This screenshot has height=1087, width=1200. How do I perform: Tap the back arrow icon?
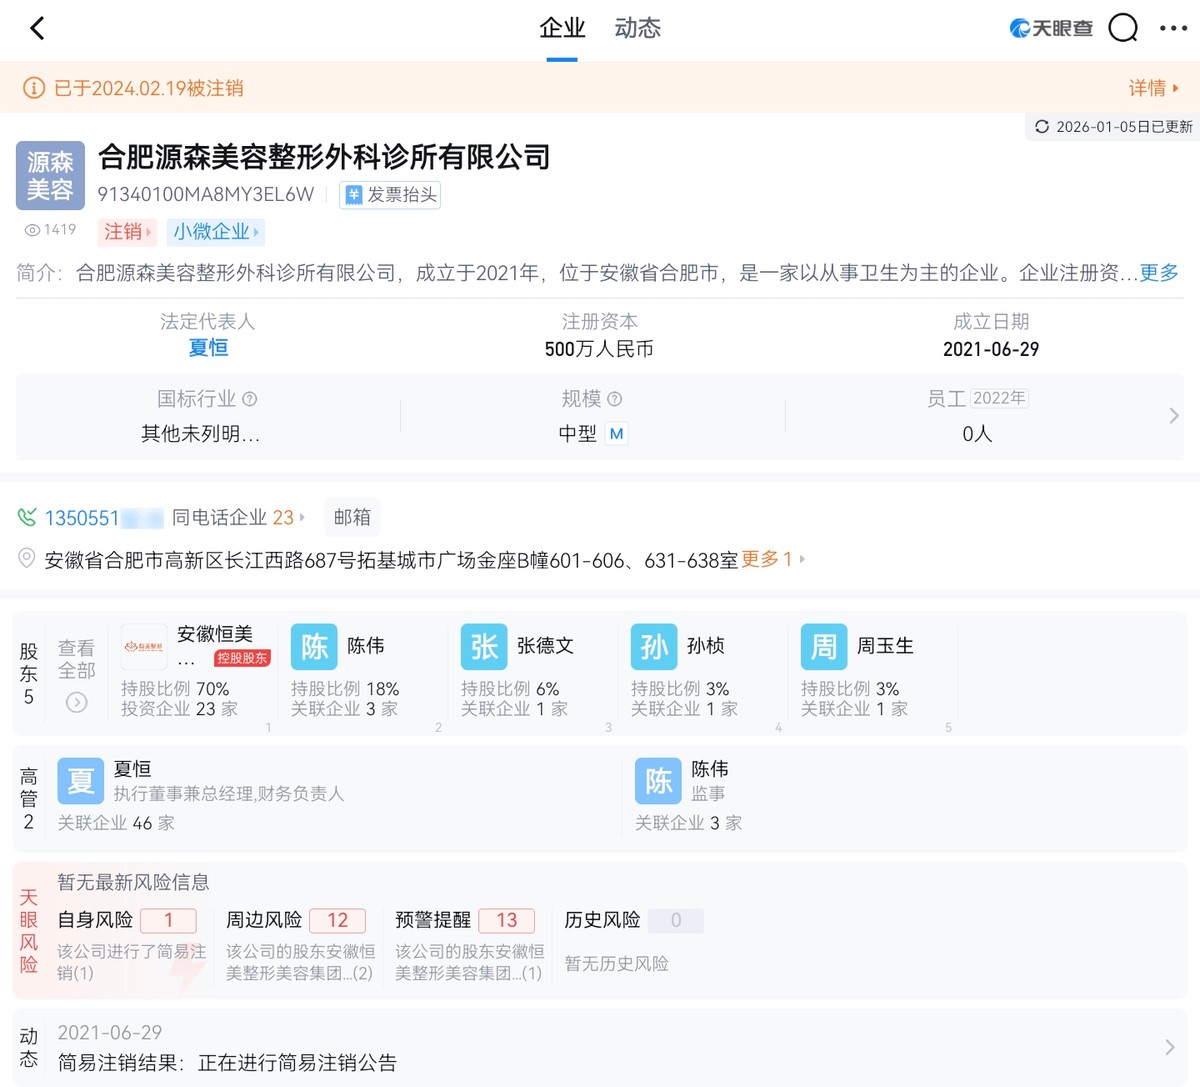tap(37, 28)
